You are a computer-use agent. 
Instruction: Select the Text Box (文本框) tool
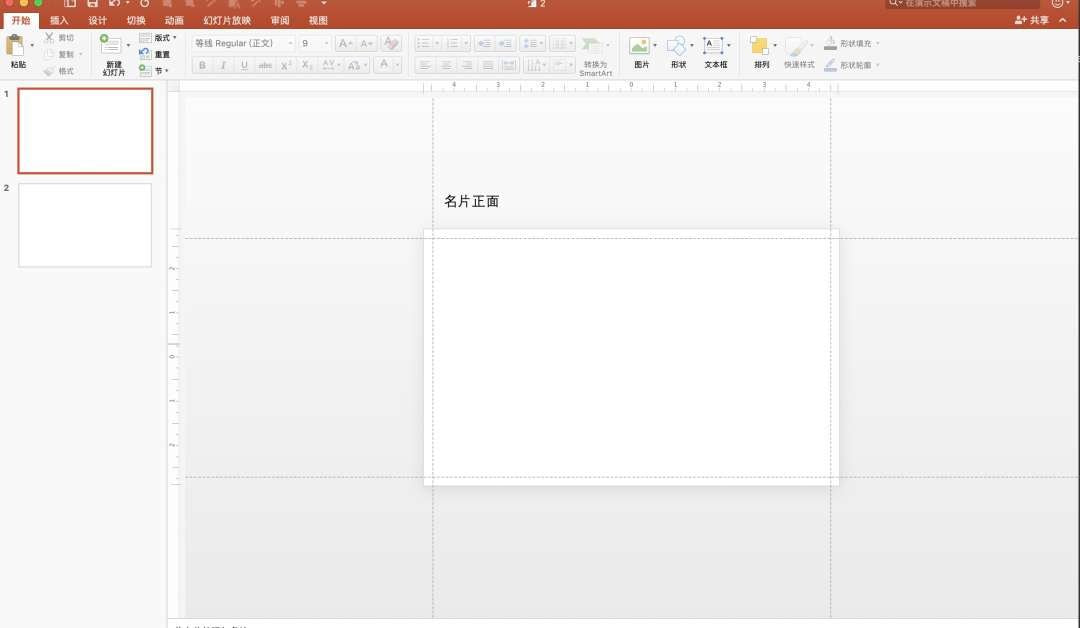(x=714, y=46)
